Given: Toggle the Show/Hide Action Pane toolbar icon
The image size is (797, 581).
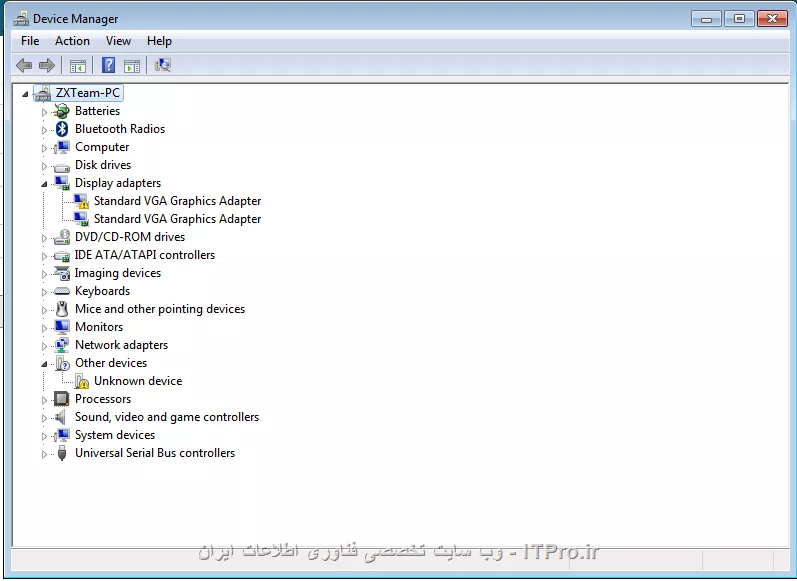Looking at the screenshot, I should tap(132, 66).
